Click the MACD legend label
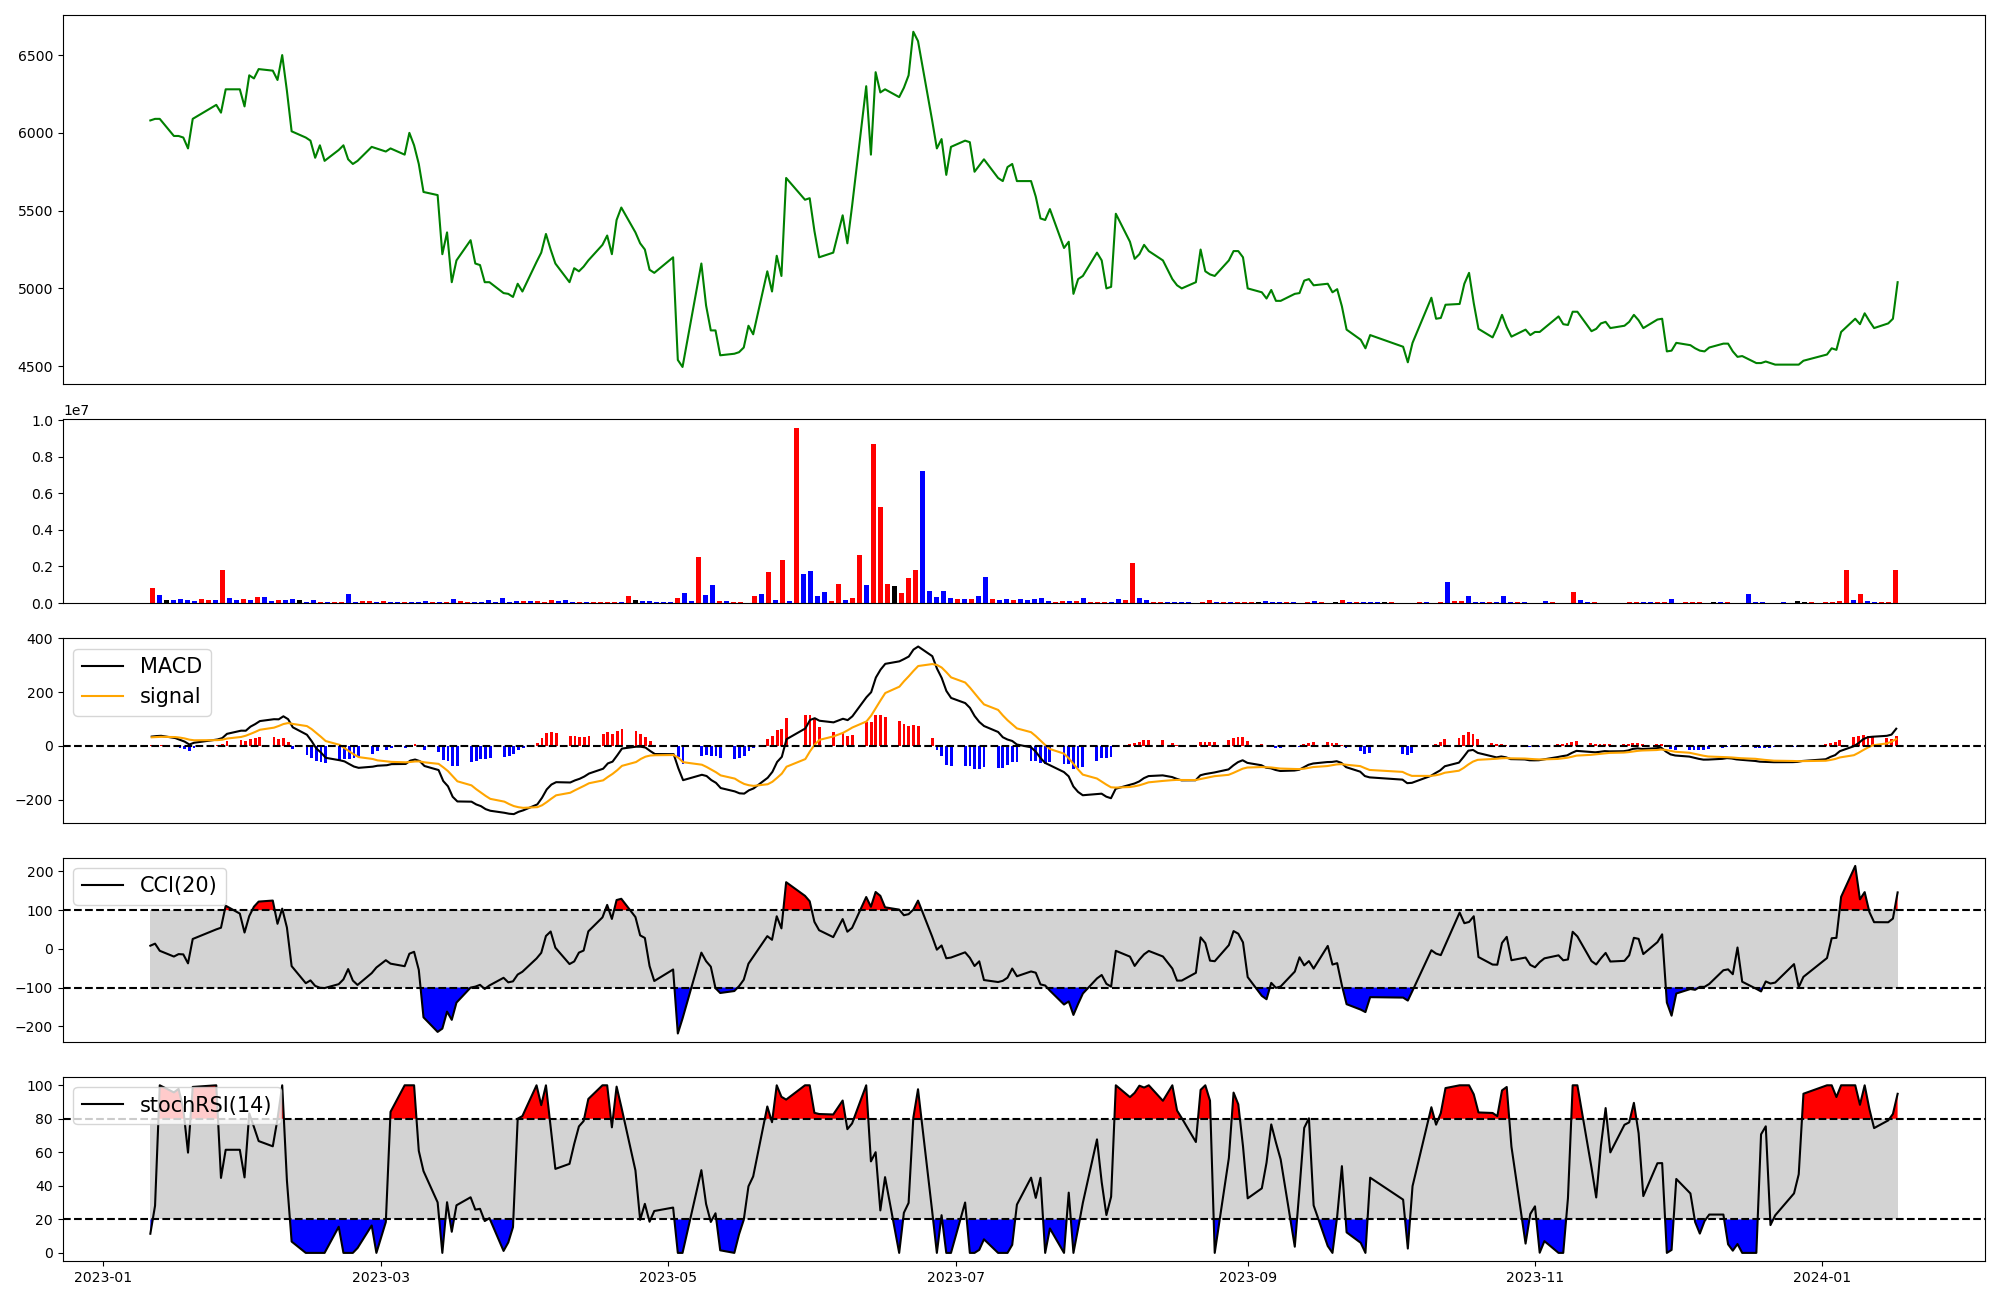The width and height of the screenshot is (2000, 1300). tap(170, 666)
